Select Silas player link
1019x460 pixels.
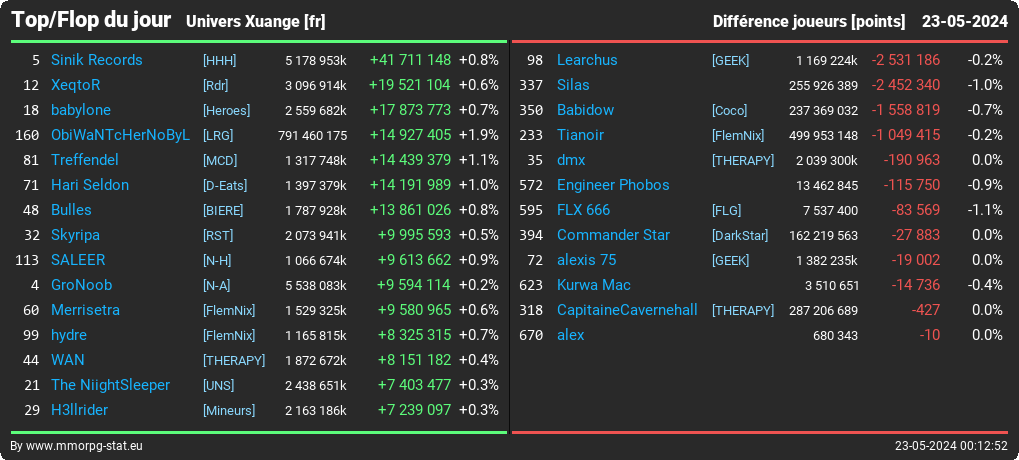(x=573, y=85)
